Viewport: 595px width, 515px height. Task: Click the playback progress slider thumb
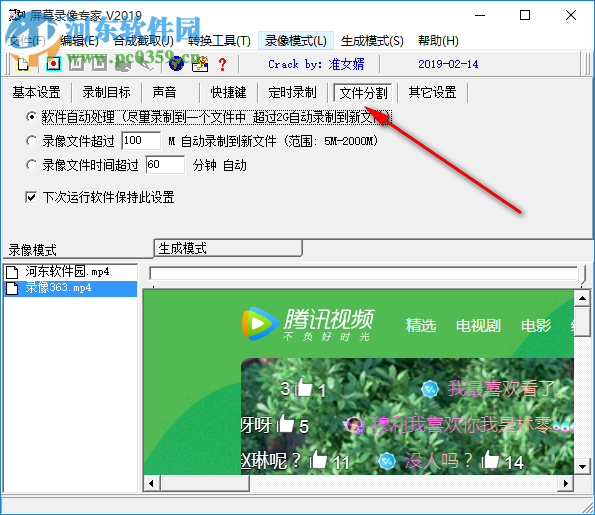pos(582,275)
